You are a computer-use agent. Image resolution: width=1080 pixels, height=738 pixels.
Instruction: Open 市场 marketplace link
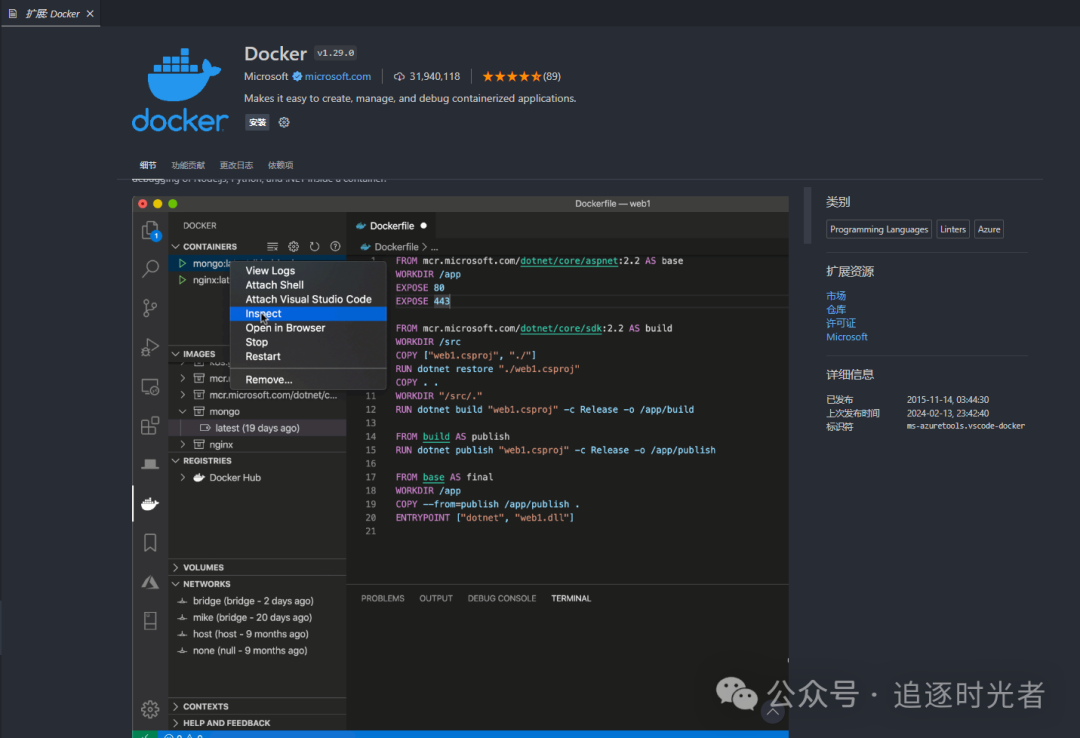click(x=835, y=296)
